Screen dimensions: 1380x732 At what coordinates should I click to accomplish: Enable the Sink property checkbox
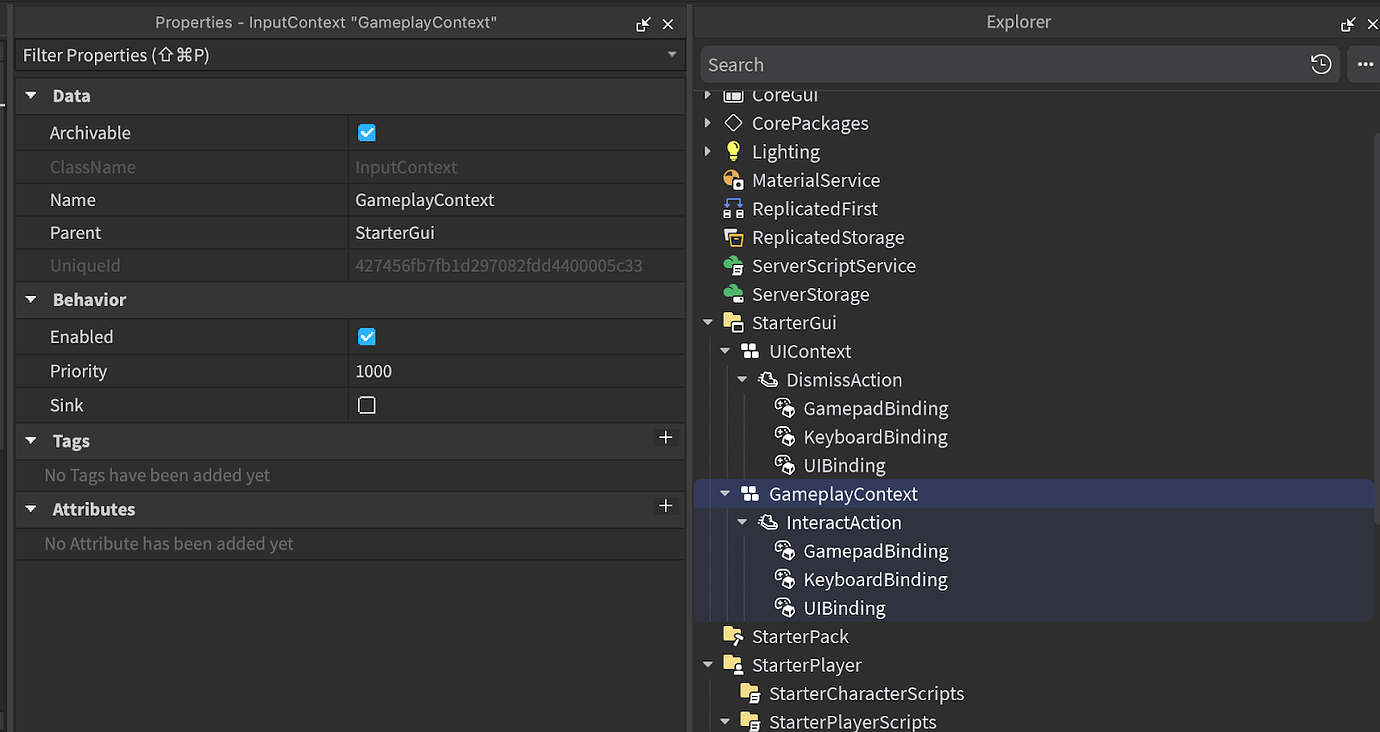click(x=367, y=405)
